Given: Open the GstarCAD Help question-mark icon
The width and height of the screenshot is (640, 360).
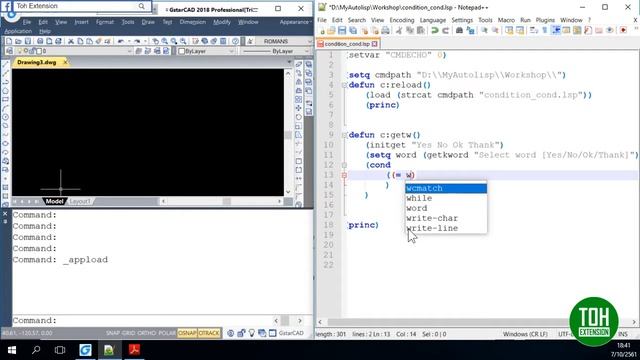Looking at the screenshot, I should [x=235, y=41].
